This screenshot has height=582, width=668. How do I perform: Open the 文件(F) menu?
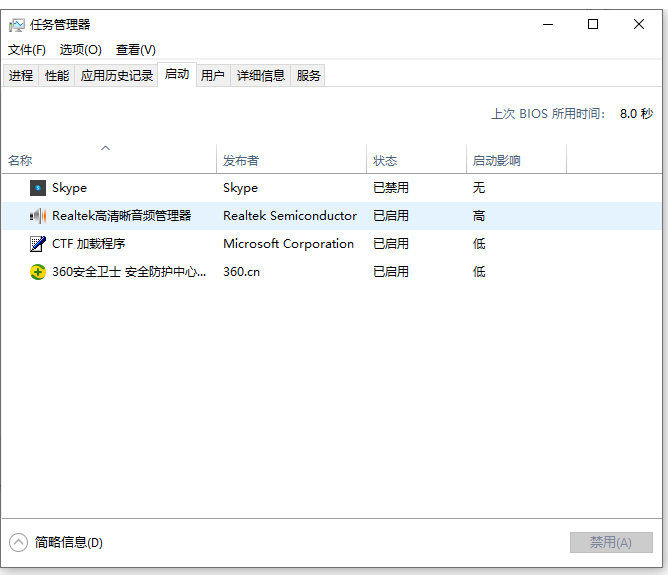(x=27, y=50)
